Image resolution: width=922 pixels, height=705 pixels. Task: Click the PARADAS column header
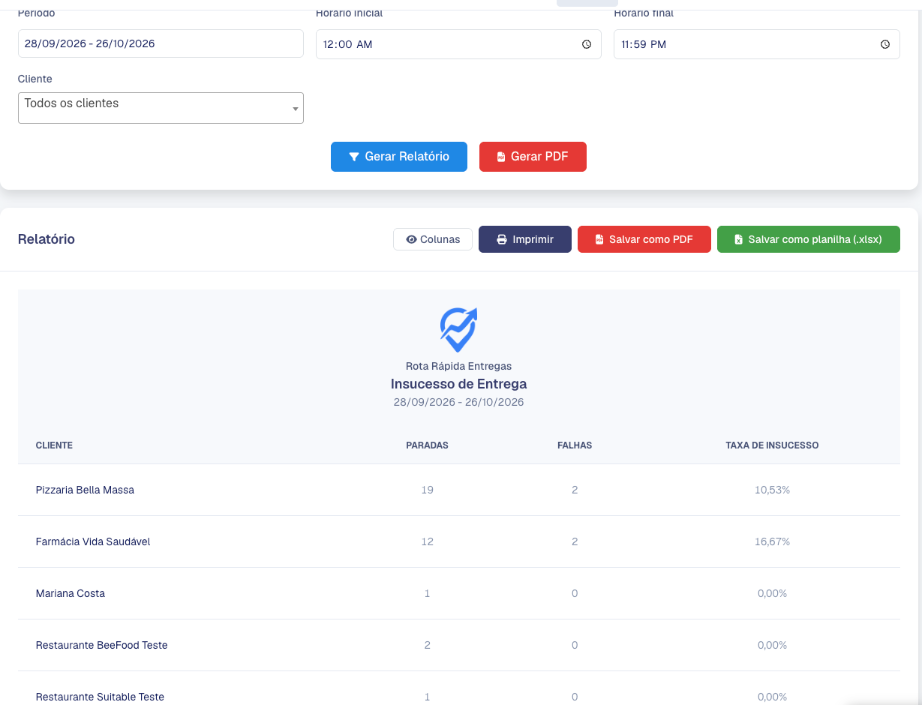[x=427, y=445]
